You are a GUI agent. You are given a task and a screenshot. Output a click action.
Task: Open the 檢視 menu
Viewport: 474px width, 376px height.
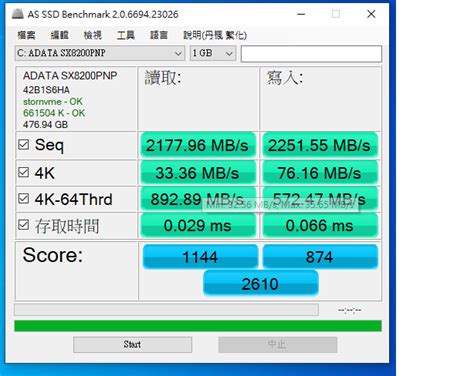click(x=92, y=35)
